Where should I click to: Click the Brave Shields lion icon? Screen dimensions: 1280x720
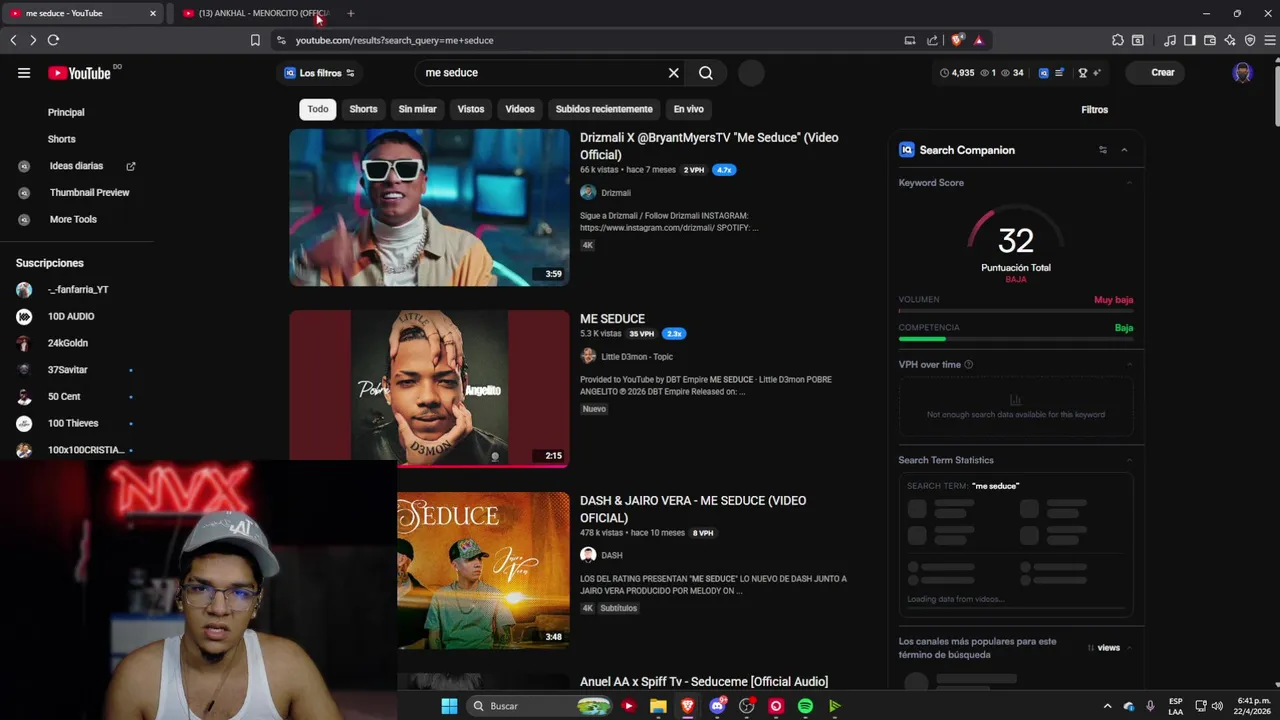click(x=957, y=40)
